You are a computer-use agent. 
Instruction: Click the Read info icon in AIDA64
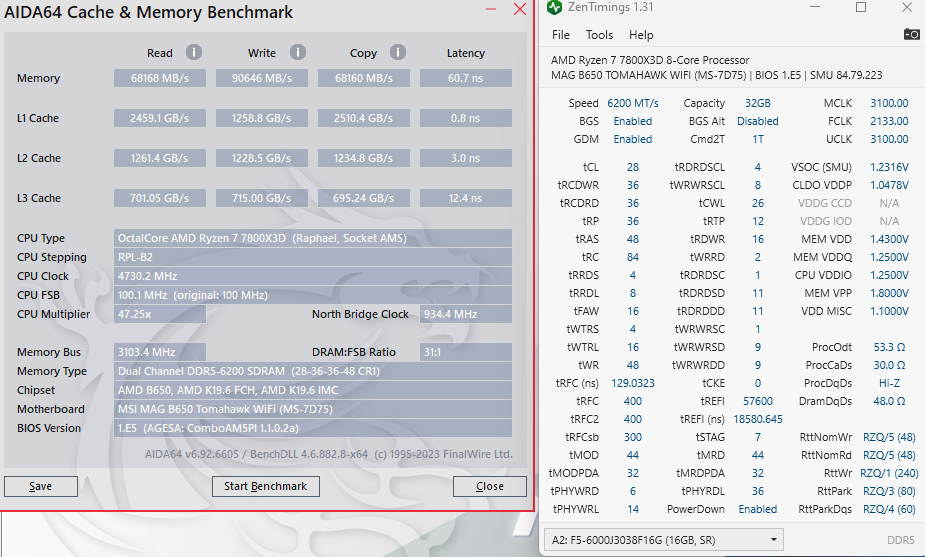pyautogui.click(x=194, y=53)
